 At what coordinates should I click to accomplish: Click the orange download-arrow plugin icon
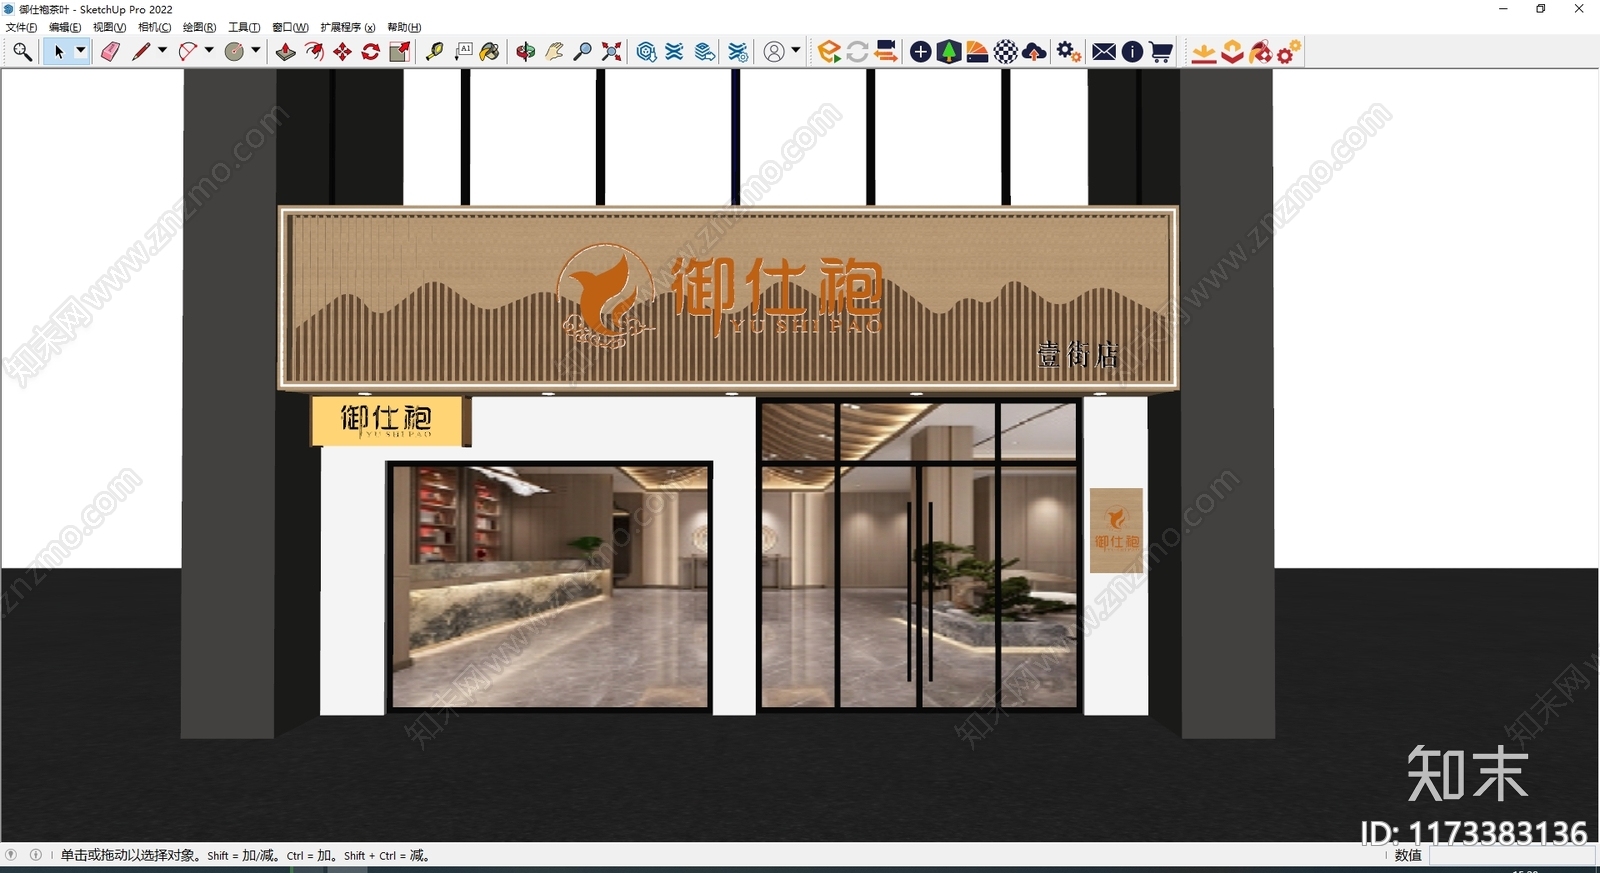point(1204,52)
